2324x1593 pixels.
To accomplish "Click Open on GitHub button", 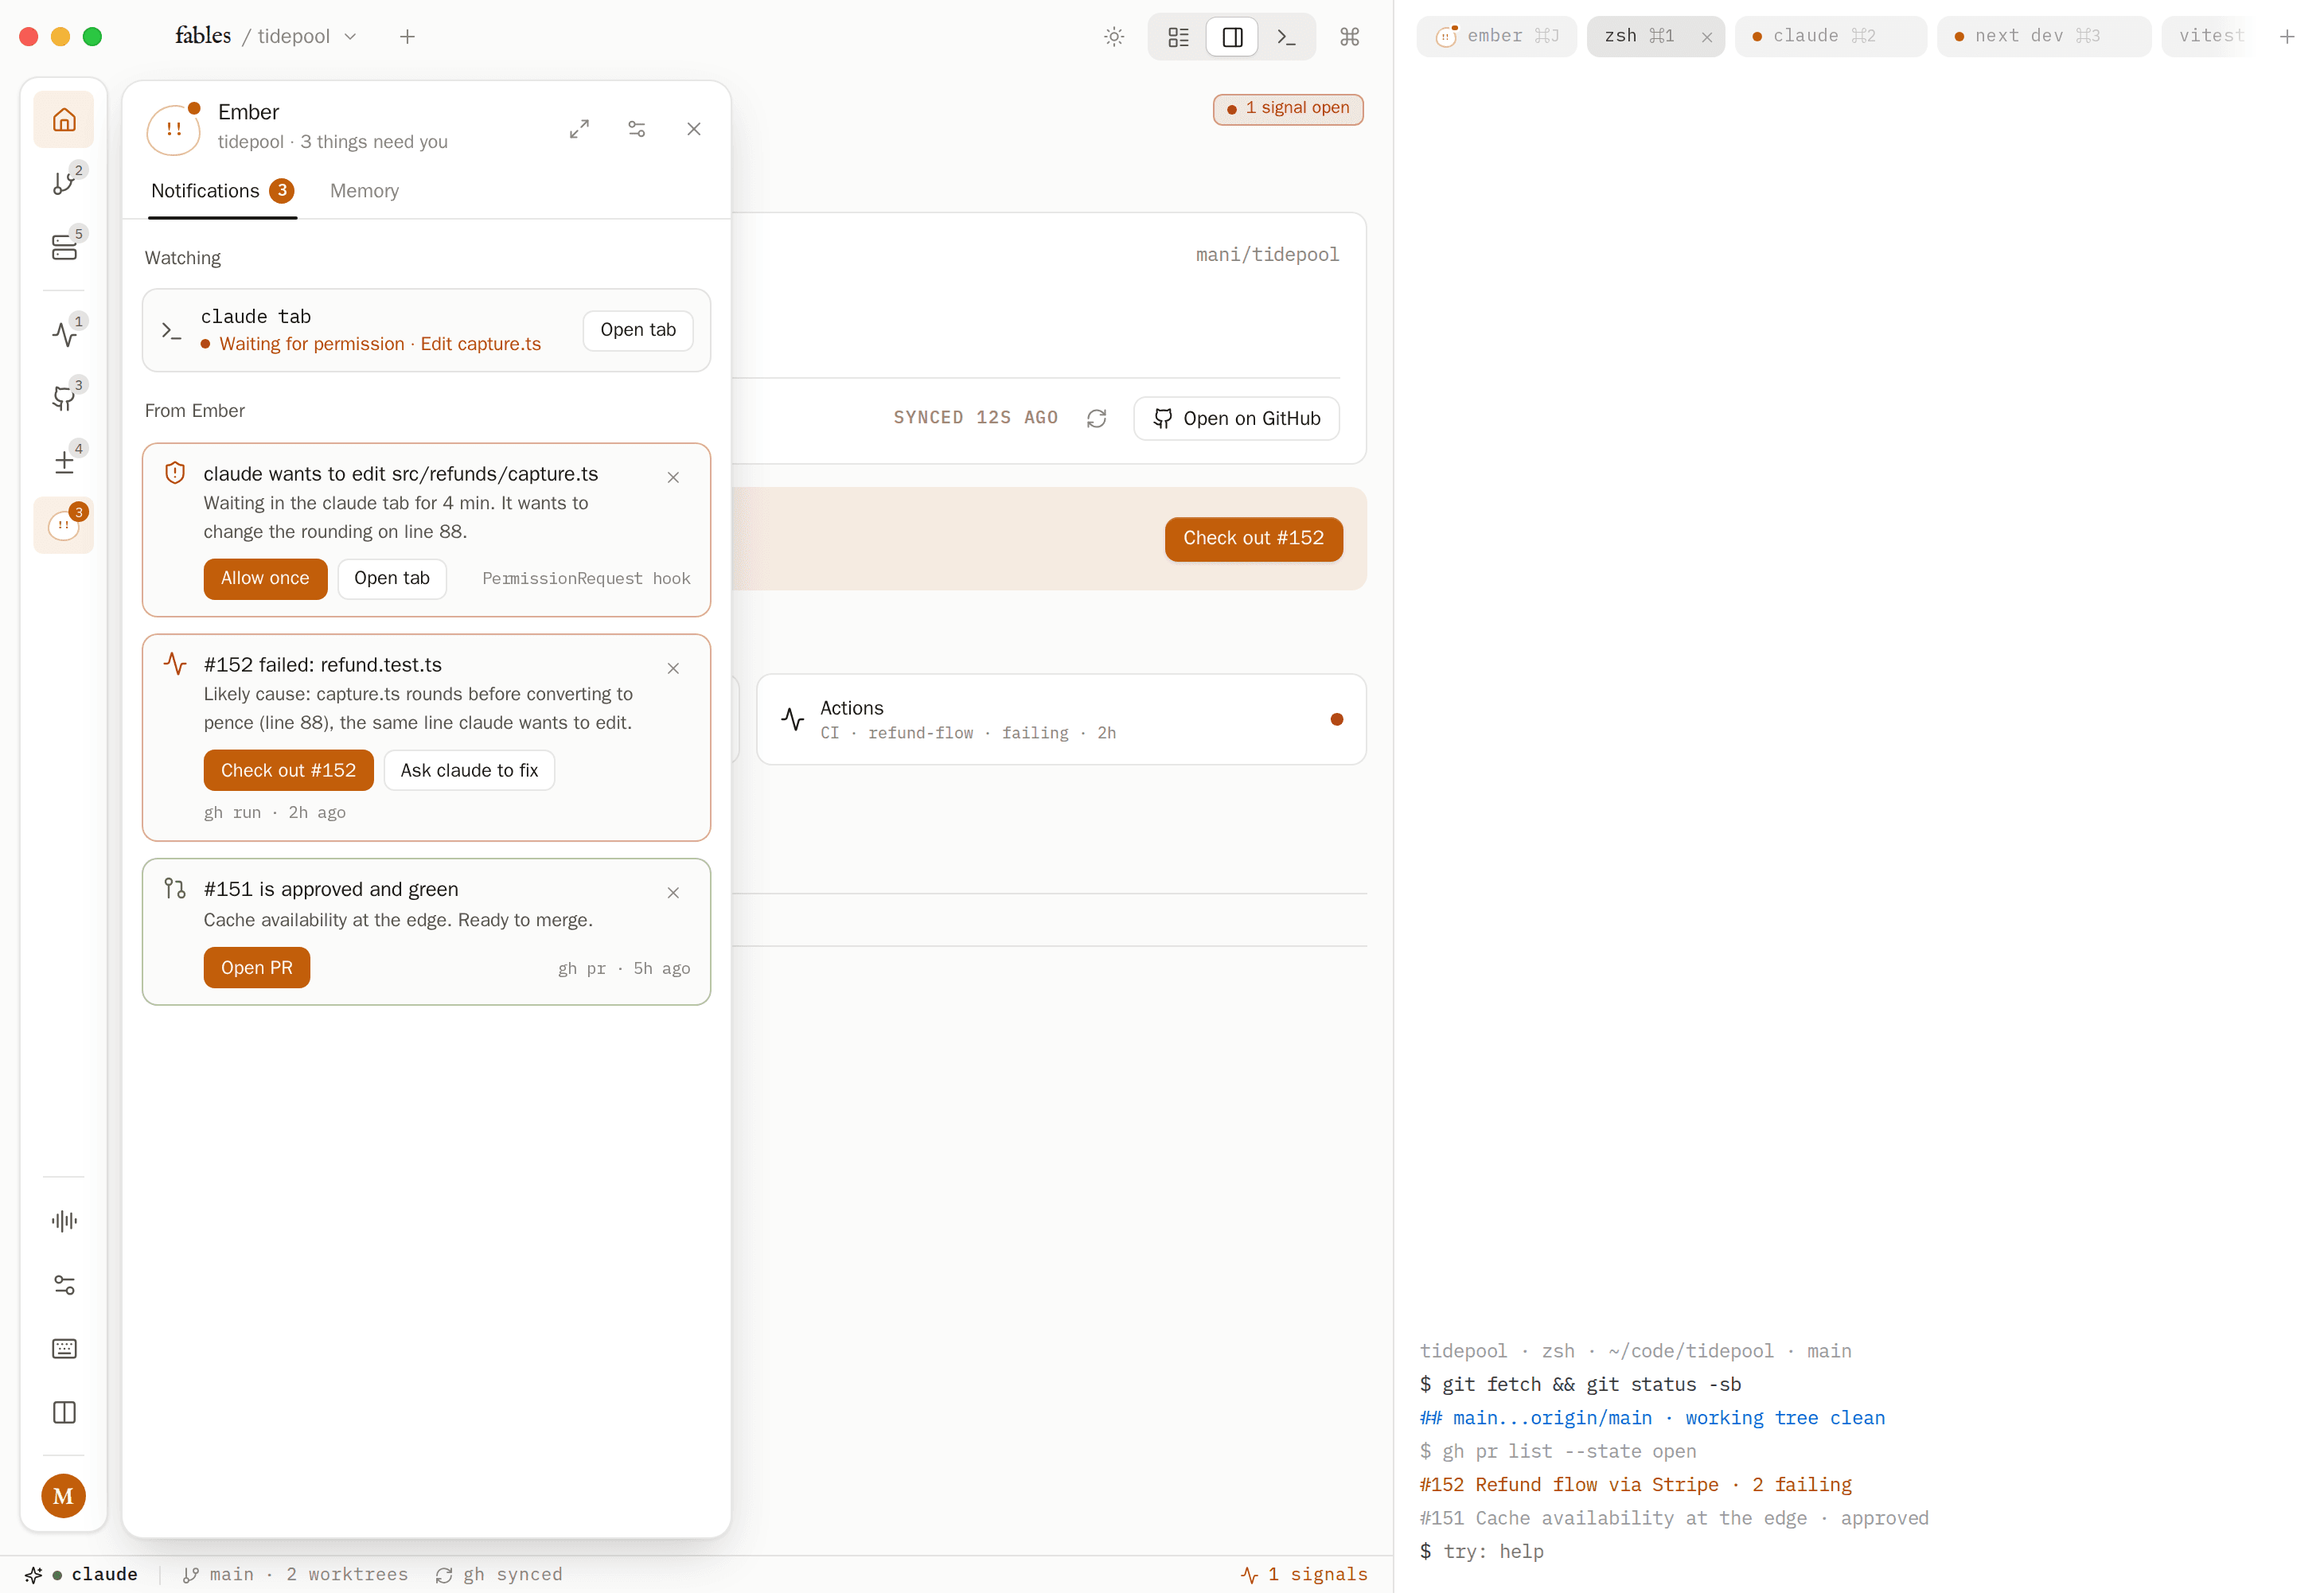I will pyautogui.click(x=1236, y=418).
